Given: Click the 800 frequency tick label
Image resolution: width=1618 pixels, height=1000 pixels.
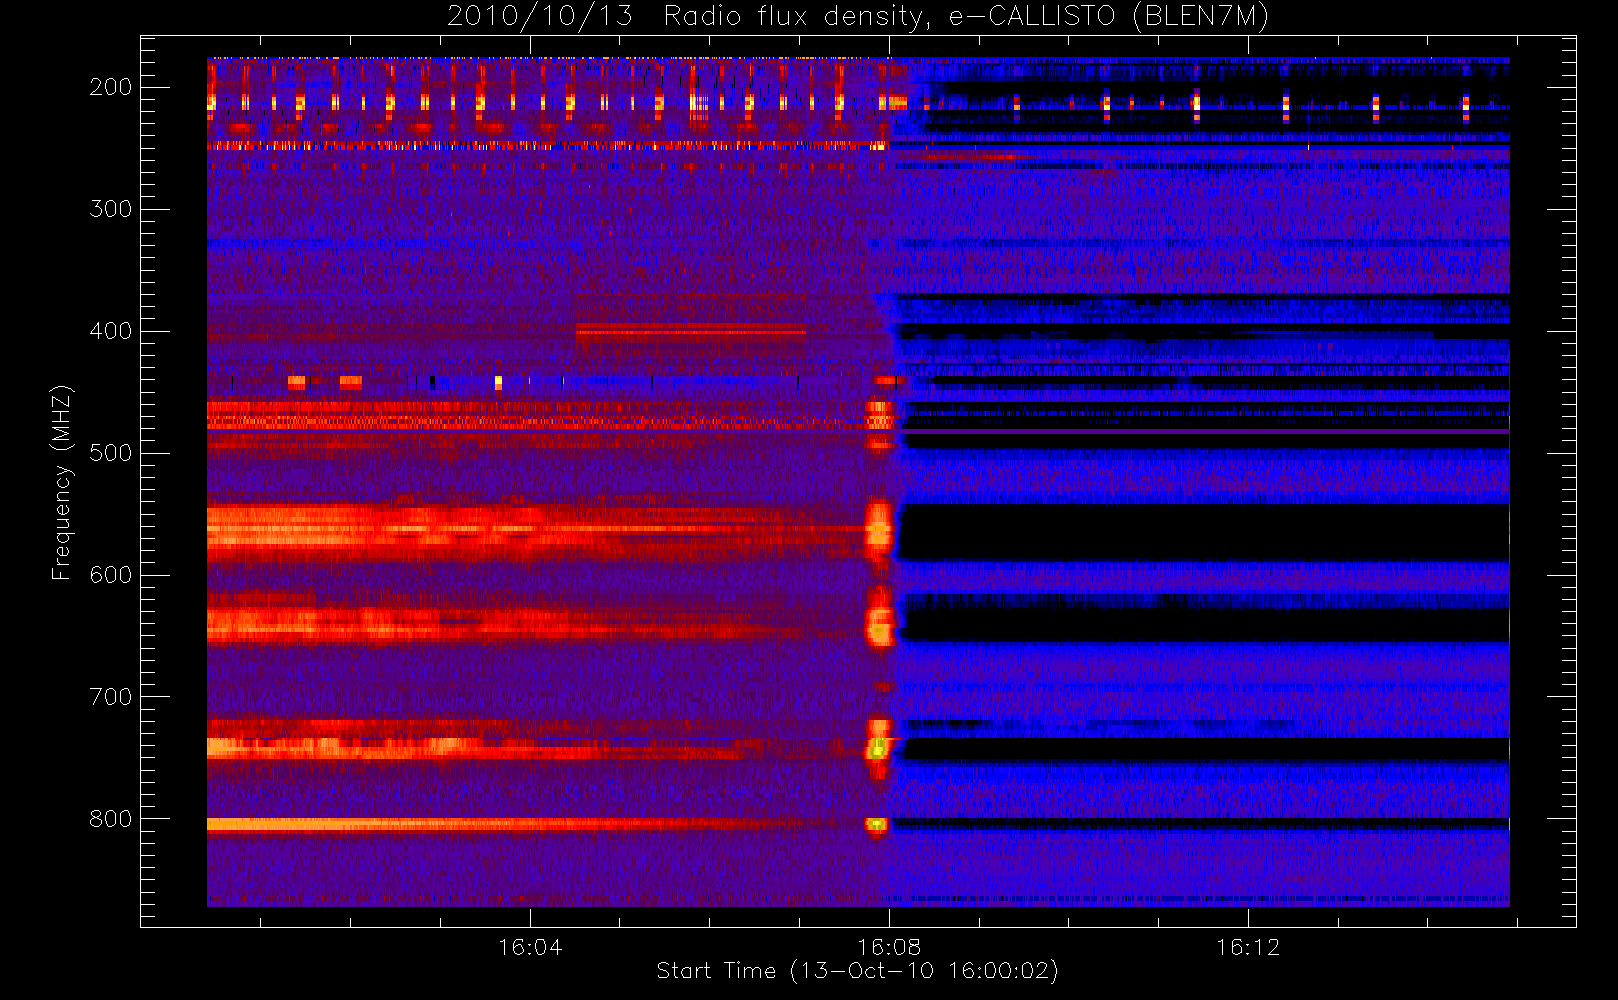Looking at the screenshot, I should 111,819.
